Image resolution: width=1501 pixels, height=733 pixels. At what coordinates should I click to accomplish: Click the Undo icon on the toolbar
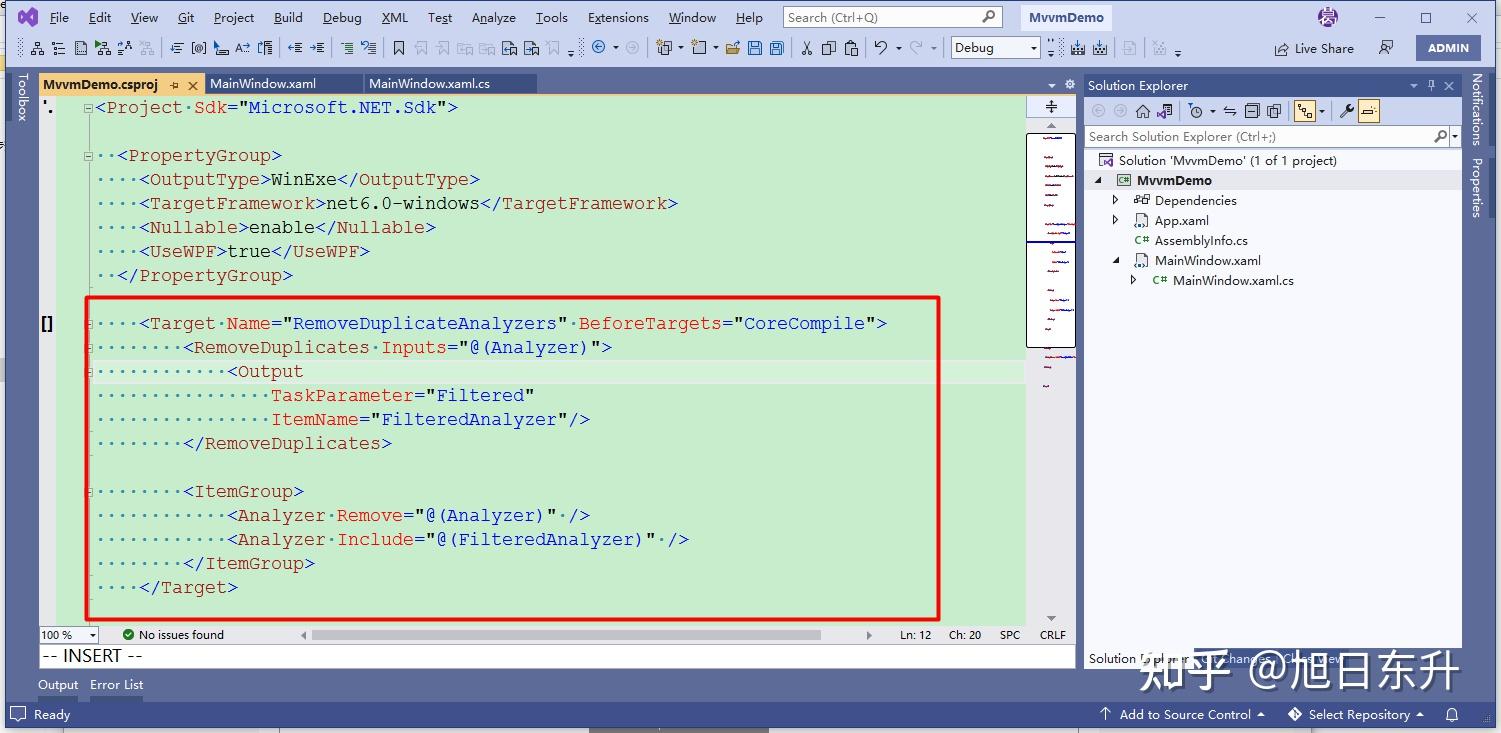(x=880, y=47)
